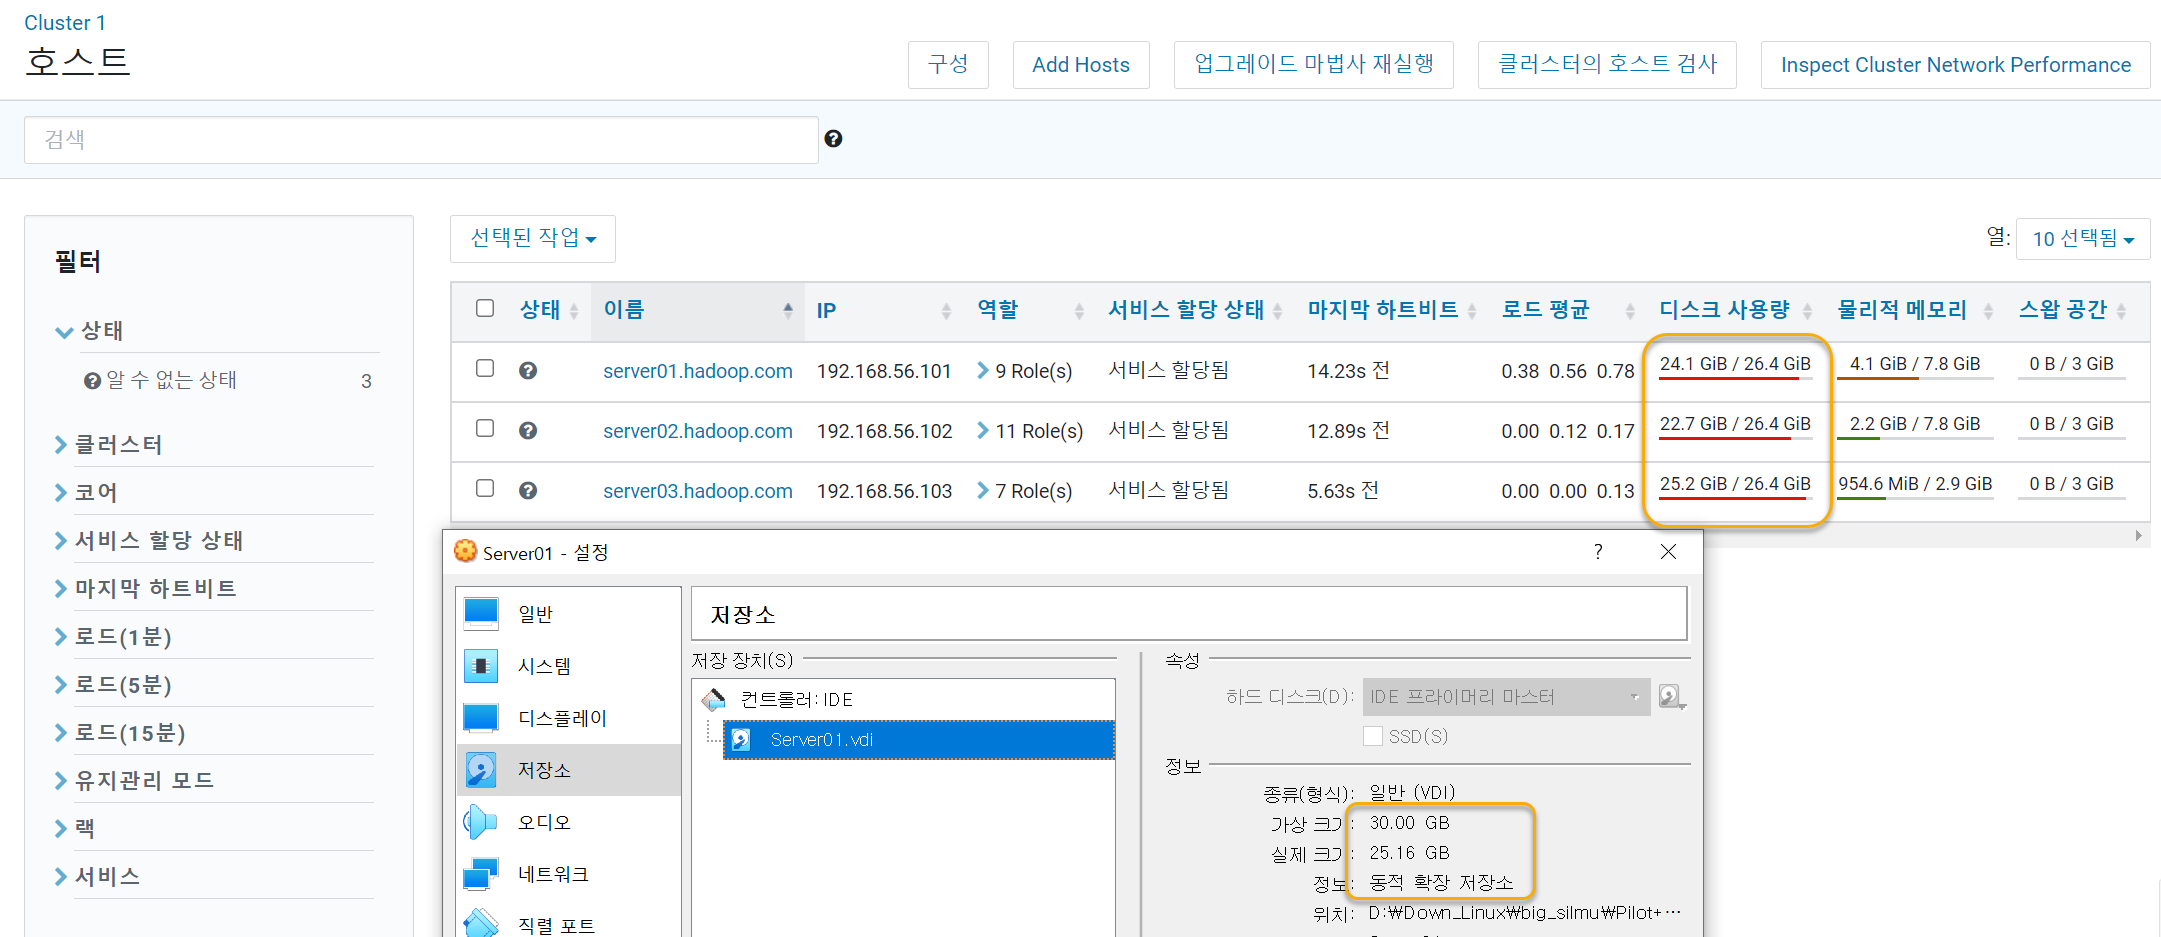Click the 구성 button
This screenshot has width=2161, height=937.
(948, 65)
